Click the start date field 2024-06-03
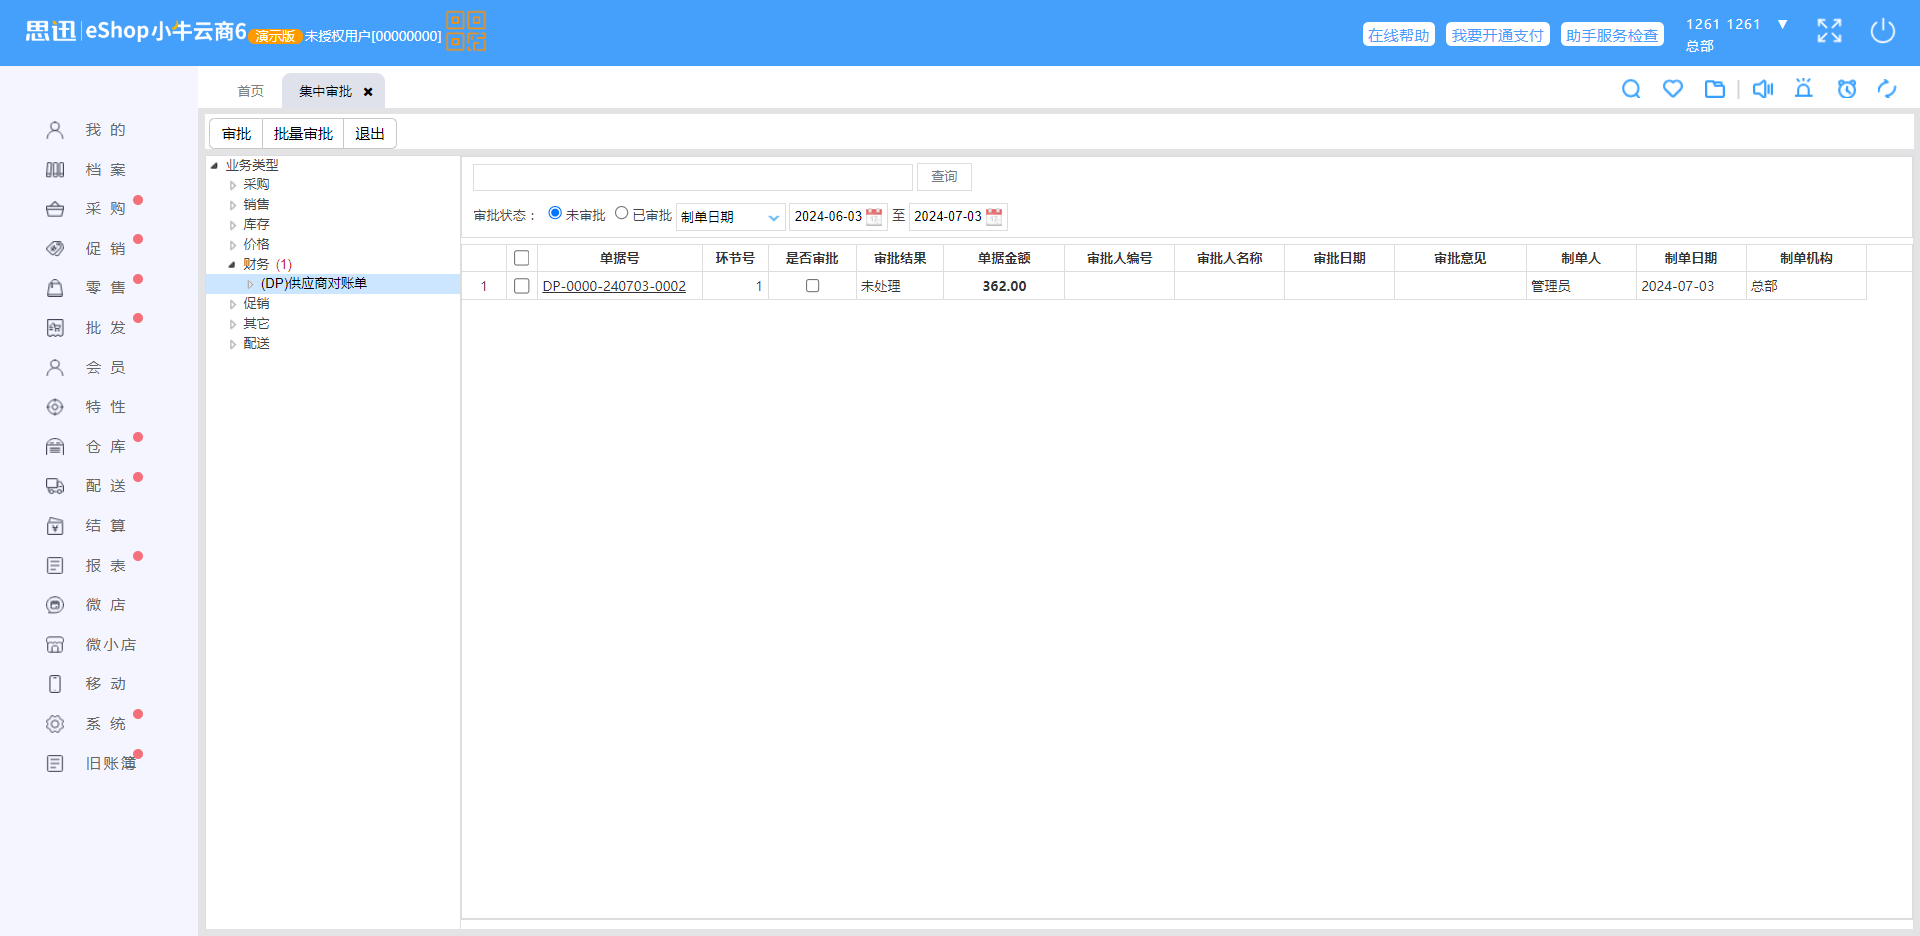This screenshot has height=936, width=1920. (827, 217)
